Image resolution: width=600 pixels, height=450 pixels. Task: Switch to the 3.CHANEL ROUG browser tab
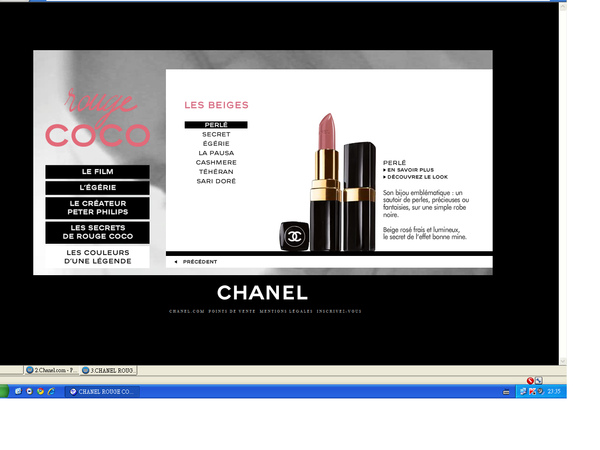click(108, 370)
